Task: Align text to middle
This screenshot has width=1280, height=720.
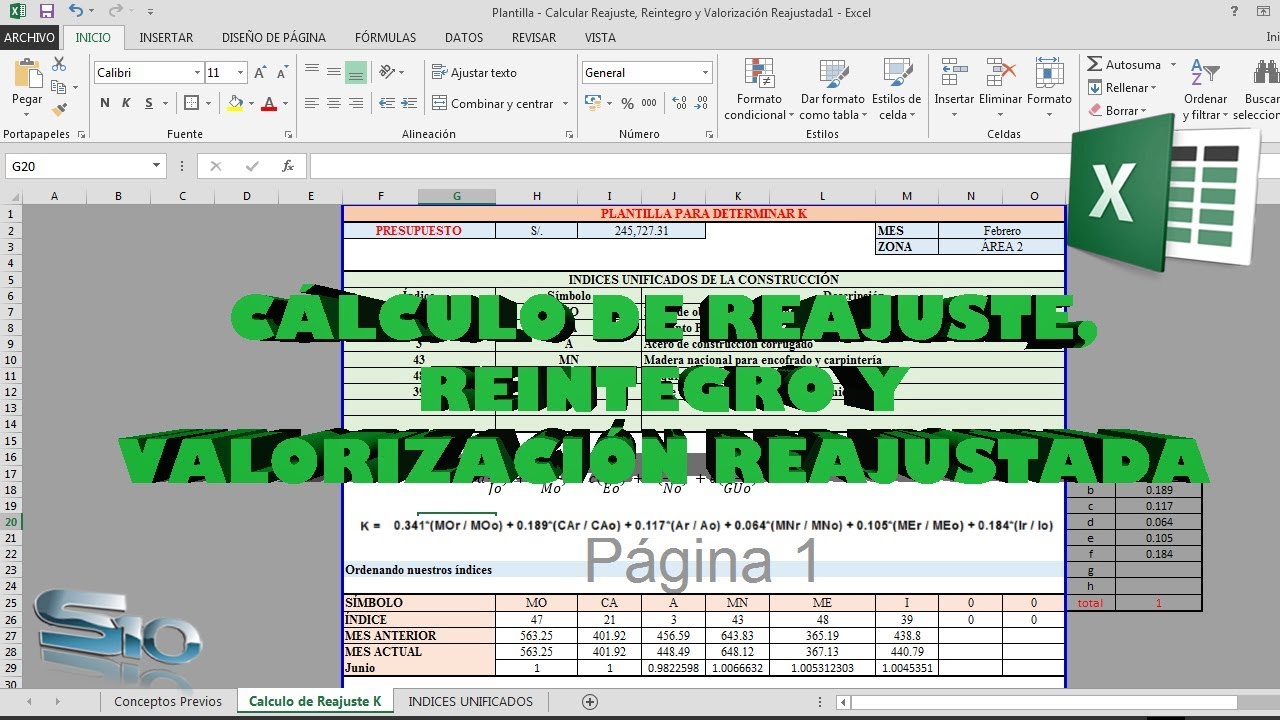Action: 333,72
